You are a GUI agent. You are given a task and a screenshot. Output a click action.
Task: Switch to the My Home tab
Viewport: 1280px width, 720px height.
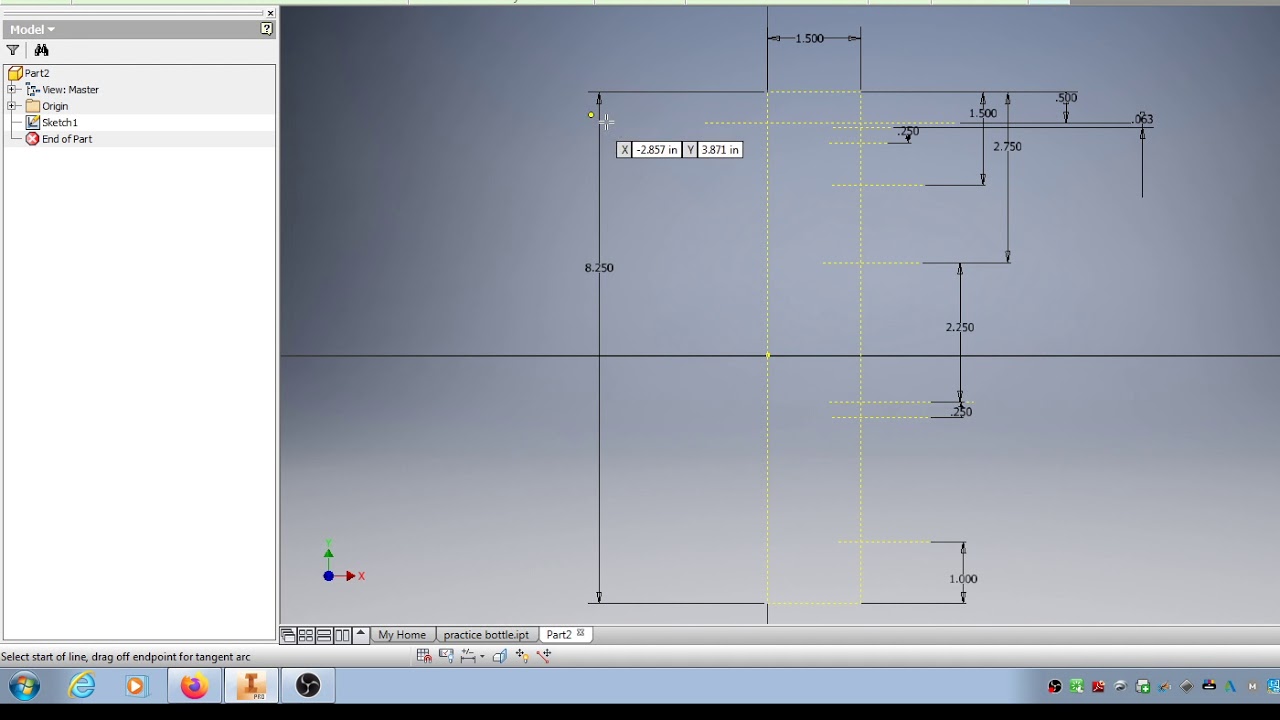pos(402,635)
